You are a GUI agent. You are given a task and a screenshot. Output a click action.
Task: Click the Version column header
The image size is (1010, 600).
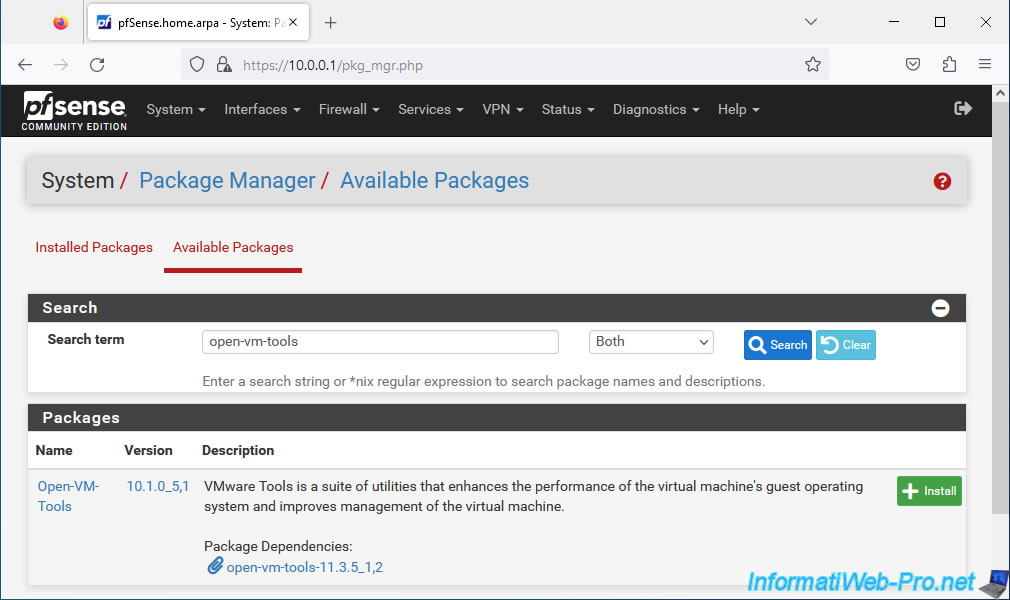pos(148,450)
